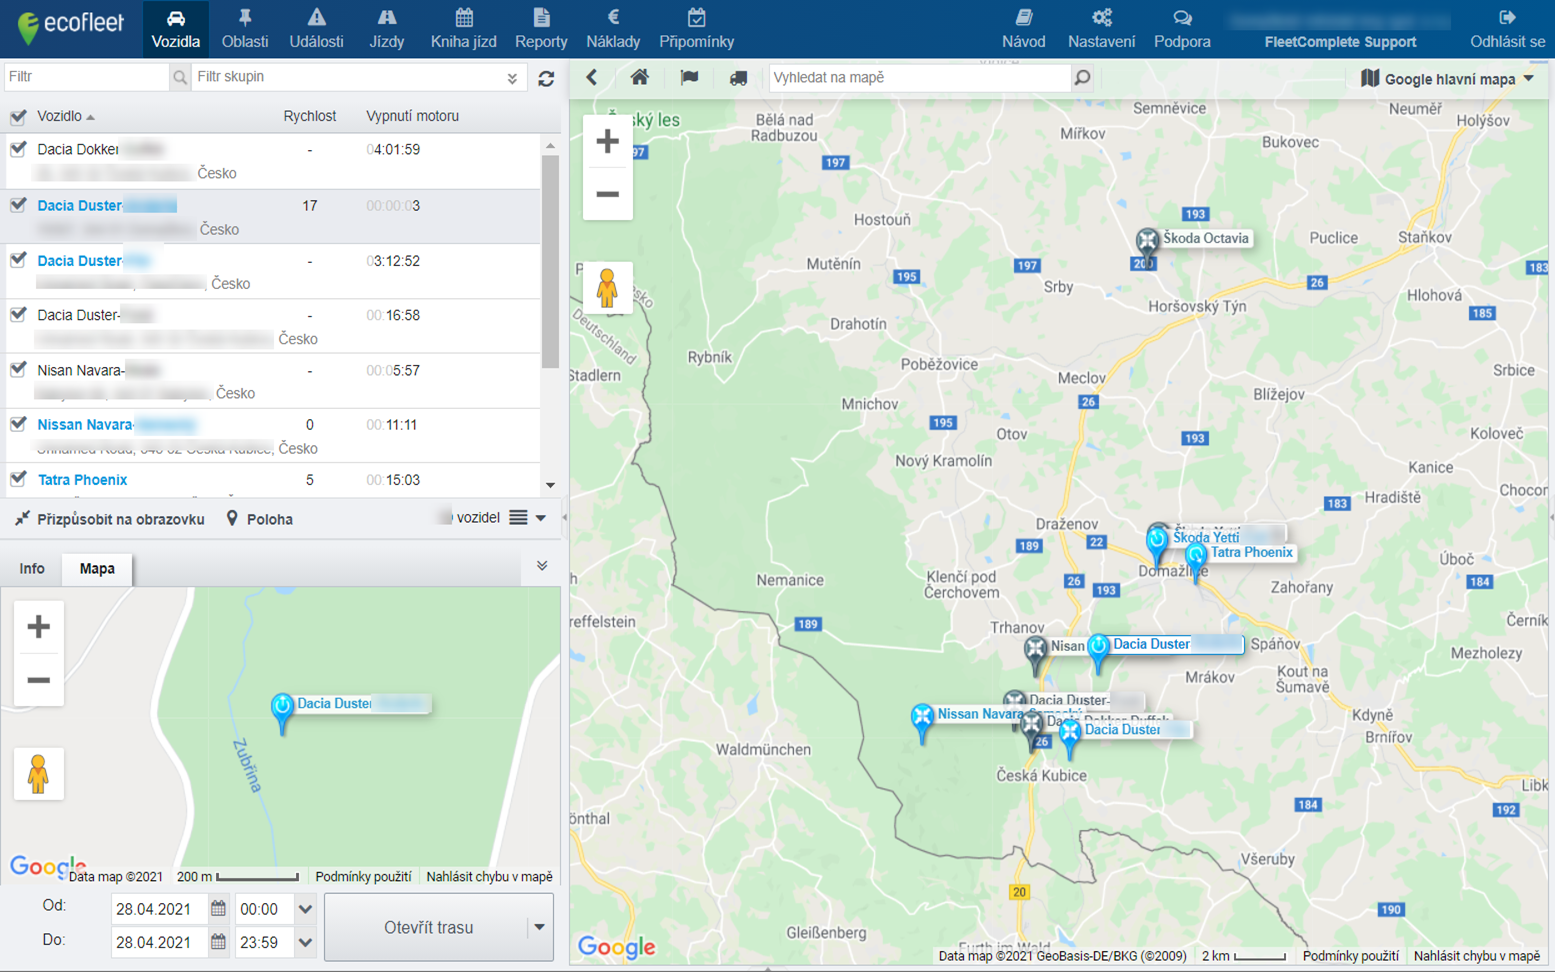Image resolution: width=1555 pixels, height=972 pixels.
Task: Switch to the Info tab
Action: (x=32, y=569)
